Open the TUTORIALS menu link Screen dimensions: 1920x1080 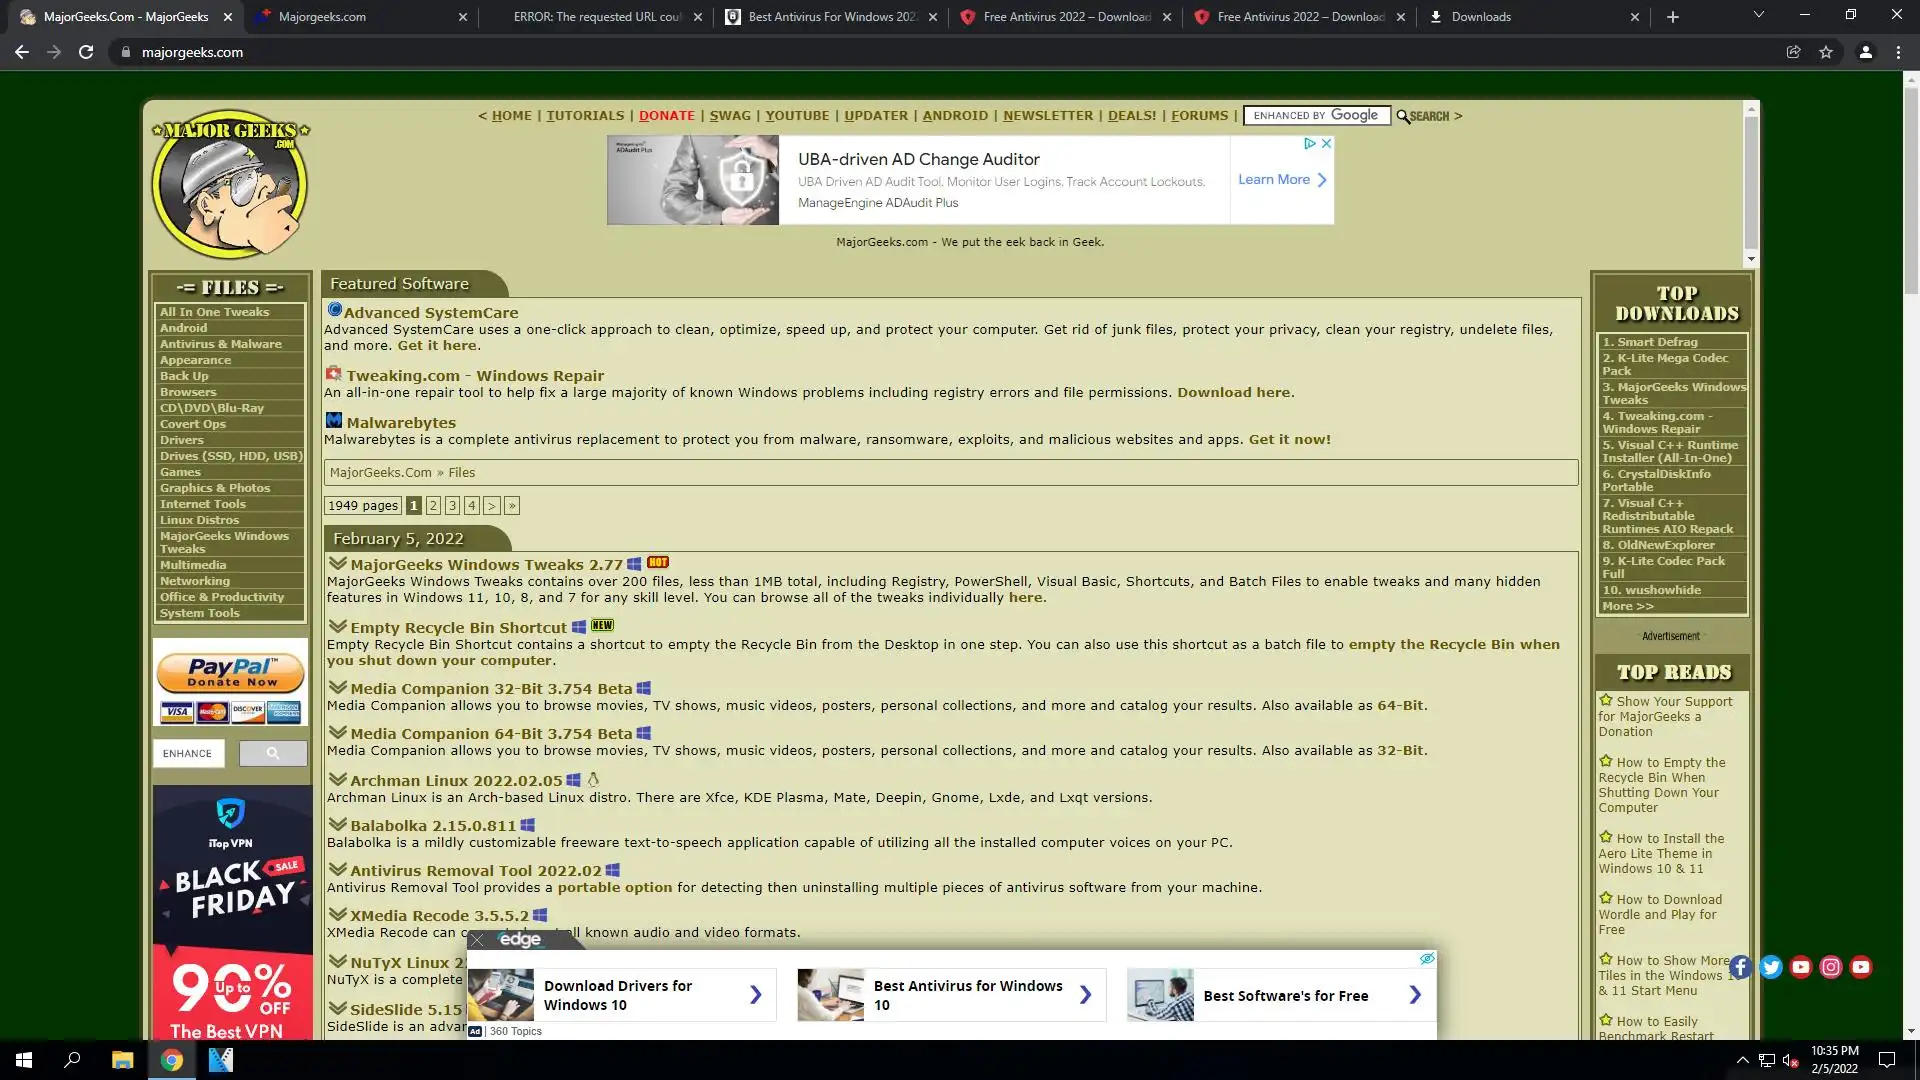tap(585, 116)
